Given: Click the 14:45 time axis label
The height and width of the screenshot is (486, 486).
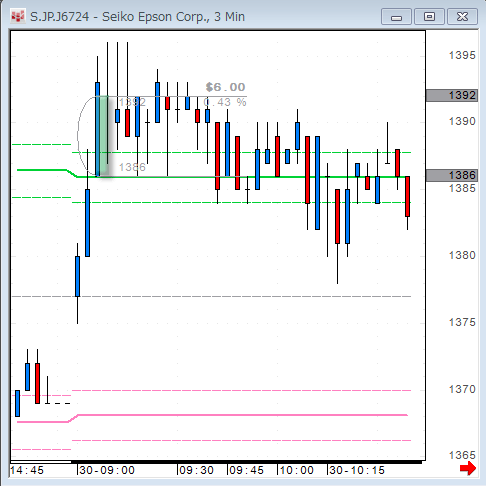Looking at the screenshot, I should [x=27, y=470].
